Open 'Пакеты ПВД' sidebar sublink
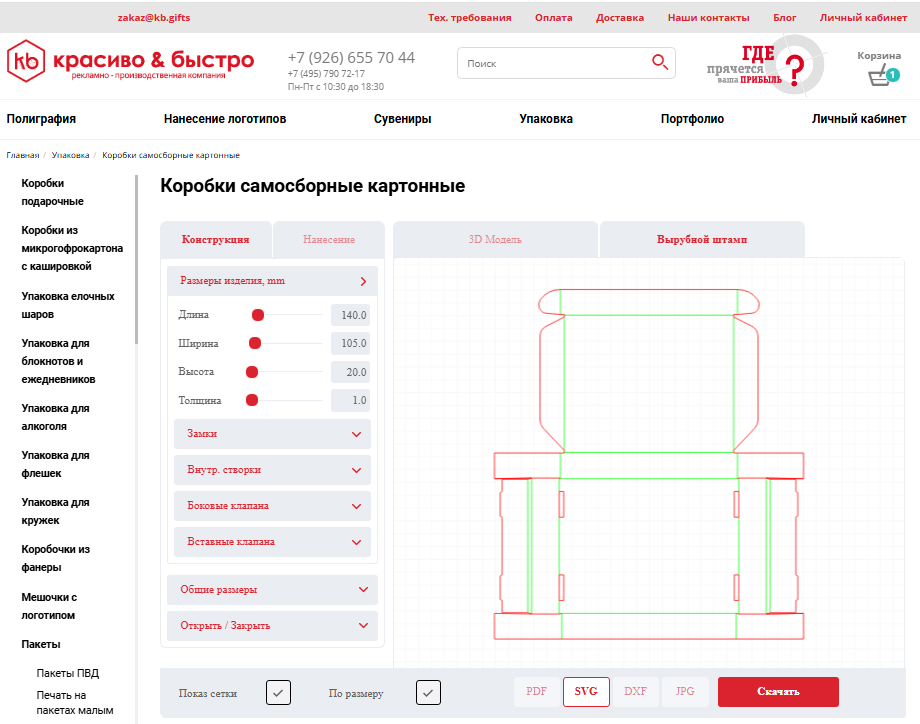This screenshot has height=724, width=920. click(67, 673)
